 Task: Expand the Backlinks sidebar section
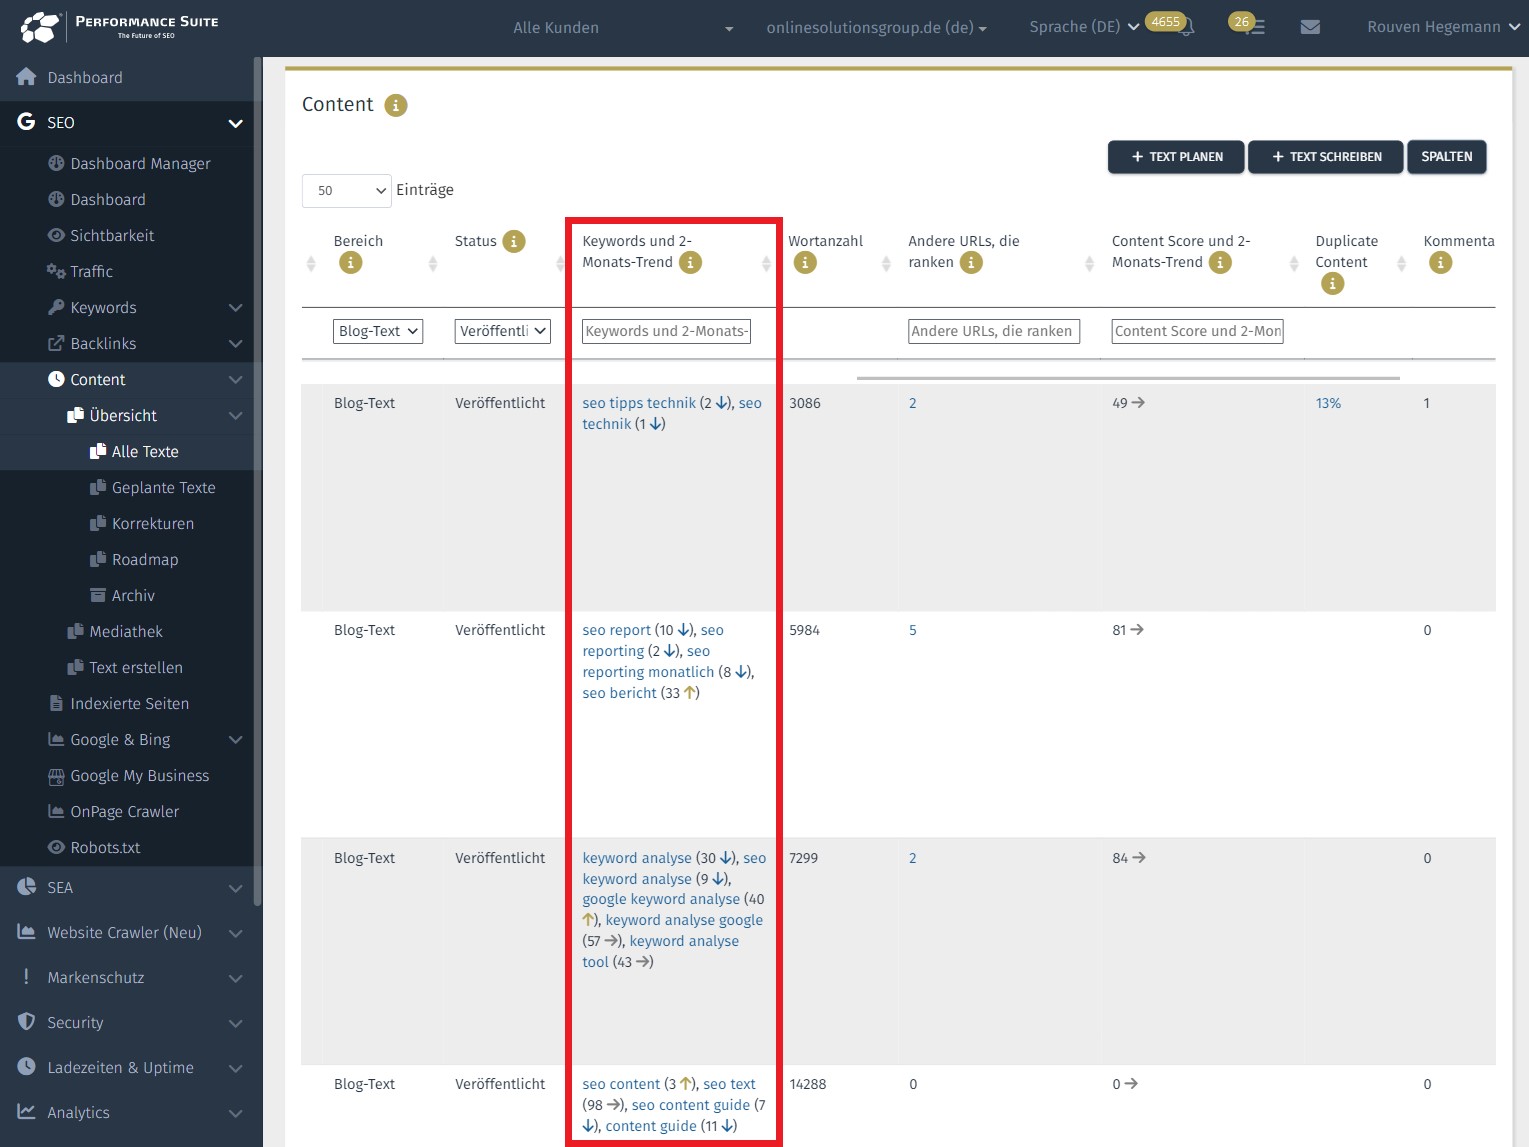click(x=236, y=343)
